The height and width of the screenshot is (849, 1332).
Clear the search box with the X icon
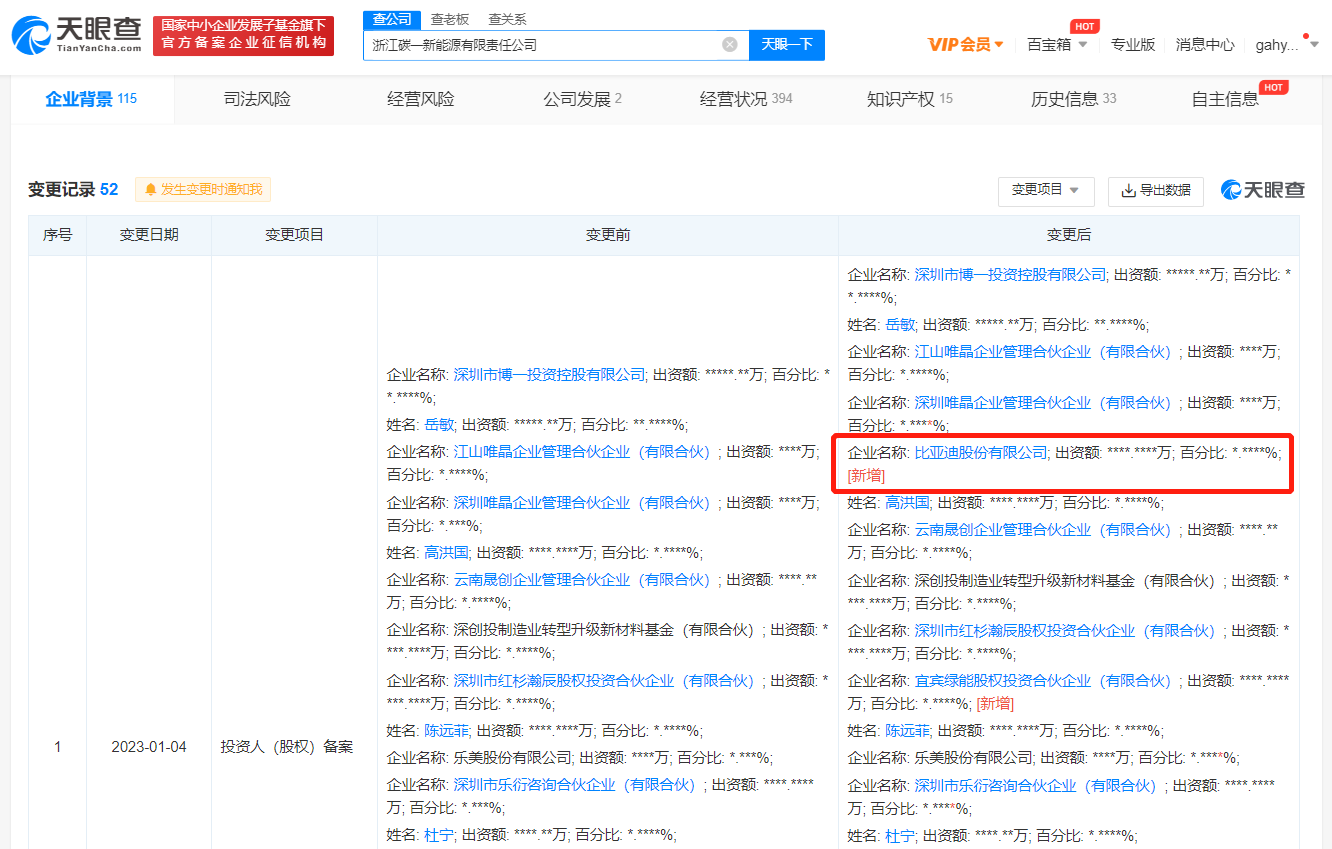tap(730, 44)
